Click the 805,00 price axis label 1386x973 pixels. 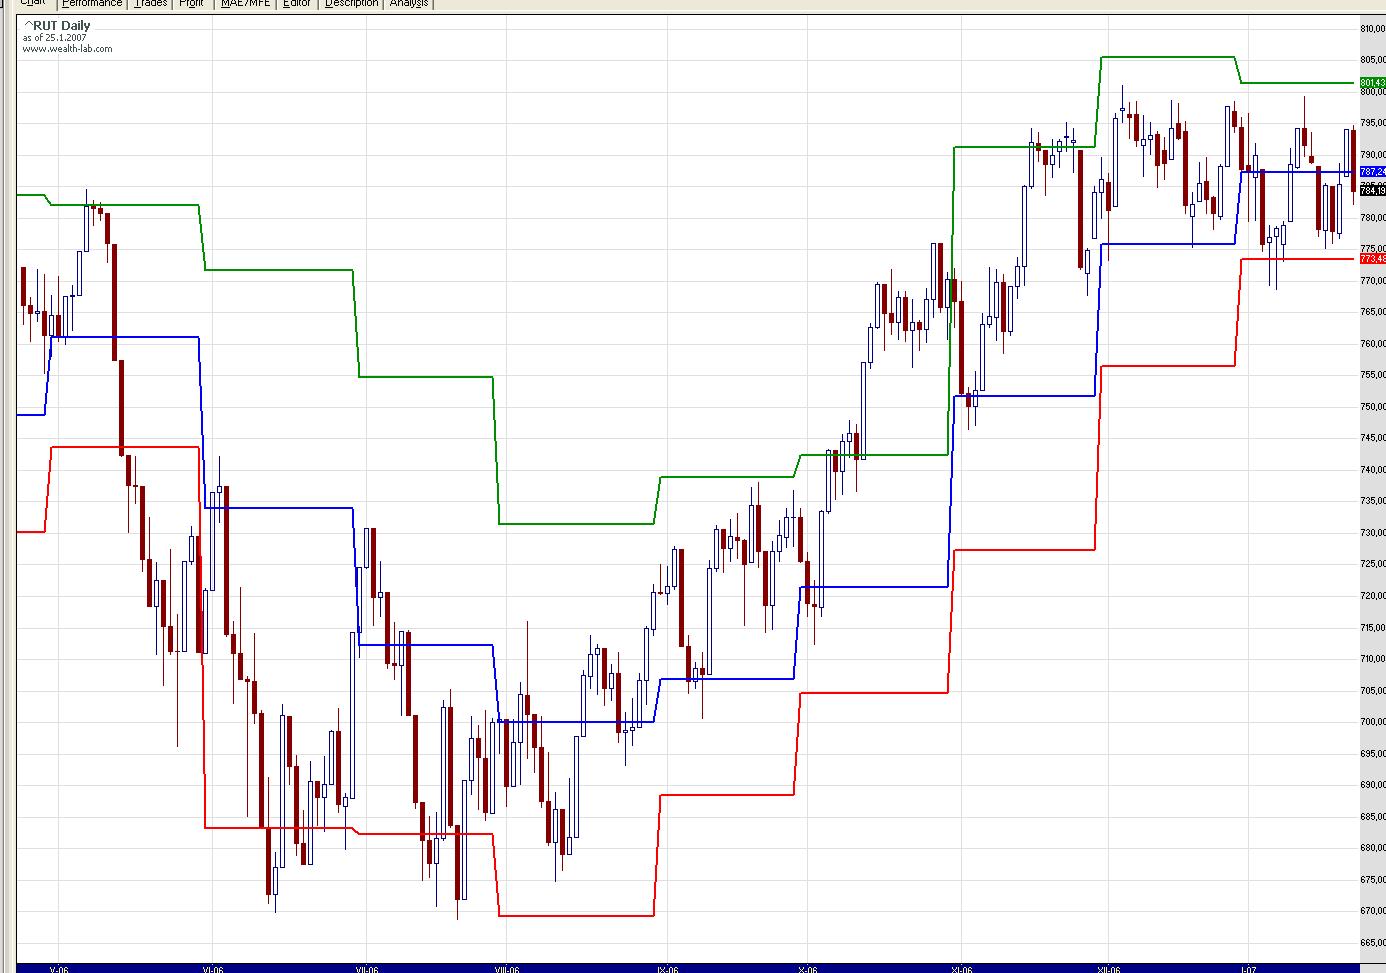click(1373, 60)
